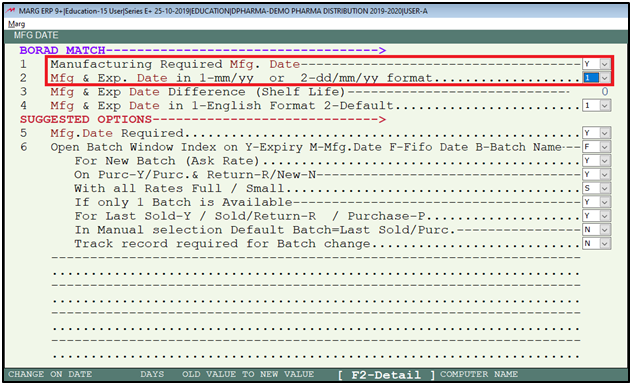Click the F2-Detail button
Image resolution: width=632 pixels, height=385 pixels.
[386, 375]
